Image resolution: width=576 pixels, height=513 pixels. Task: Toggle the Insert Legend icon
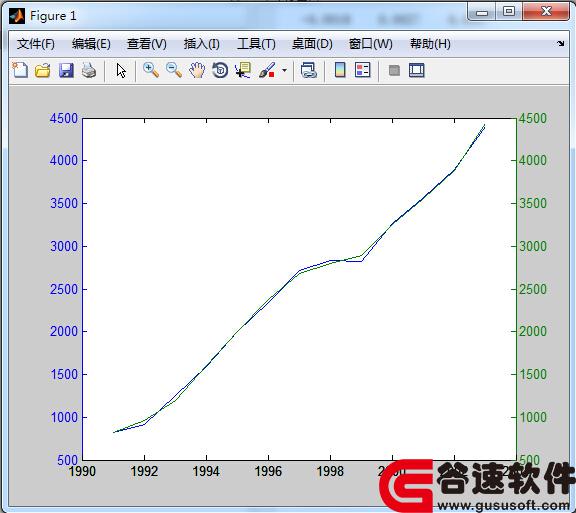point(363,70)
